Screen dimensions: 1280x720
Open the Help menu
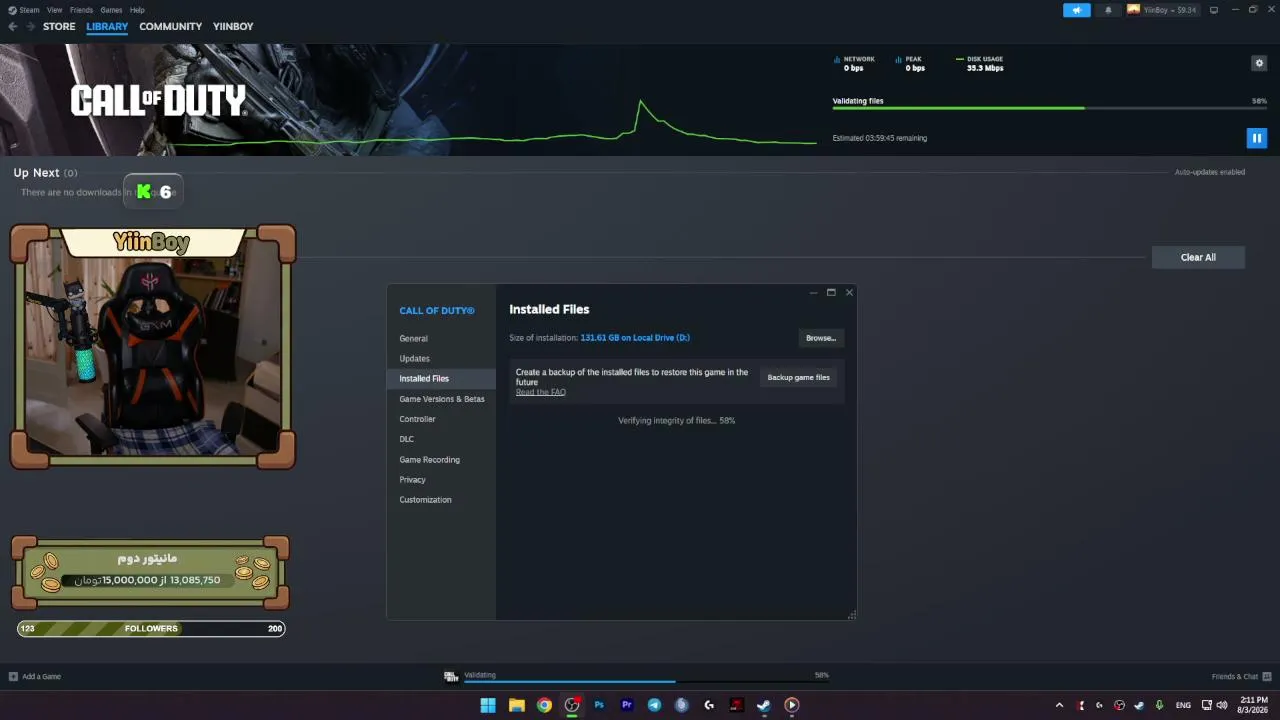click(x=137, y=10)
